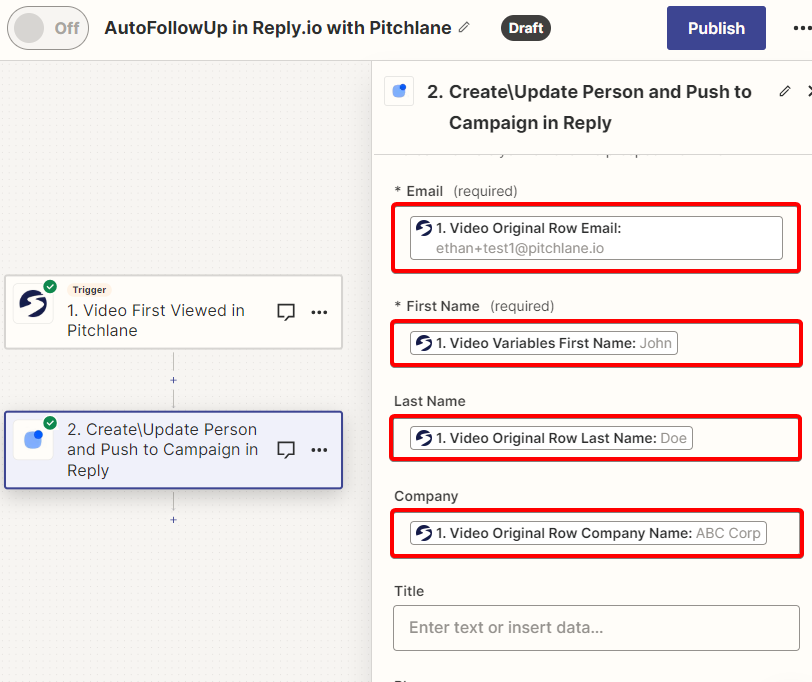Click the Reply app icon in the panel header
This screenshot has width=812, height=682.
click(x=399, y=91)
